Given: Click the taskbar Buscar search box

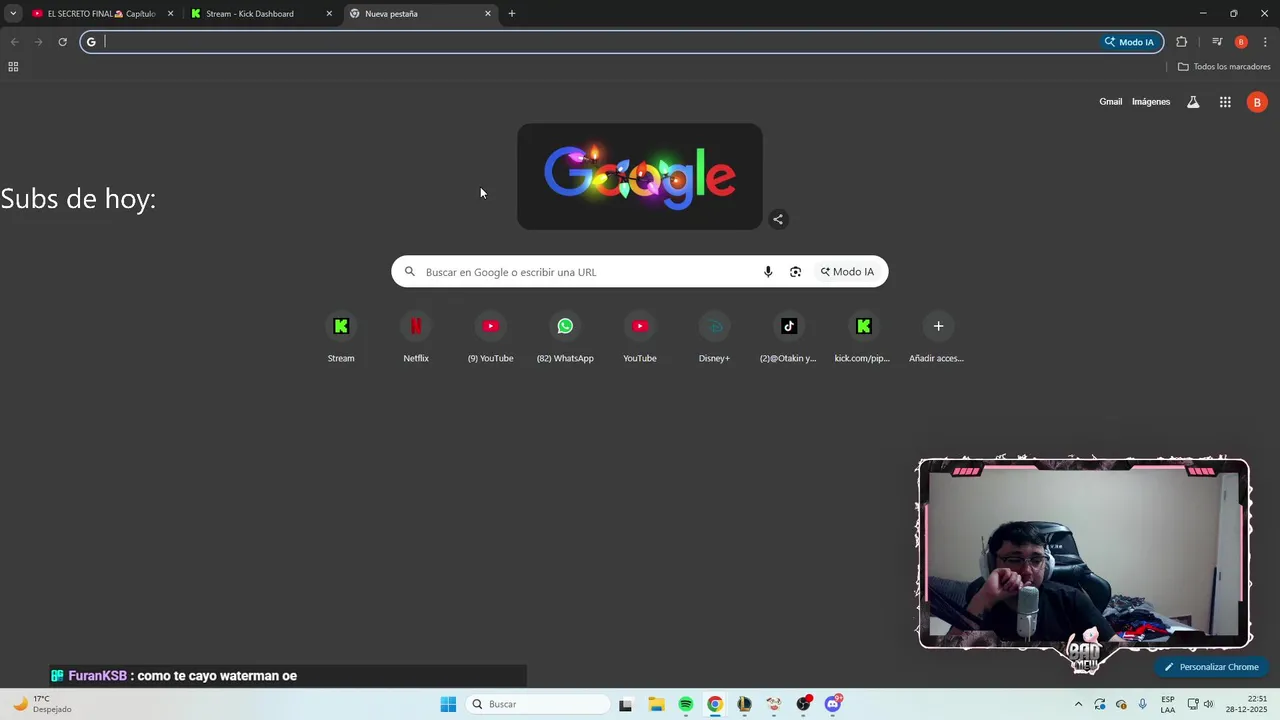Looking at the screenshot, I should pos(538,704).
